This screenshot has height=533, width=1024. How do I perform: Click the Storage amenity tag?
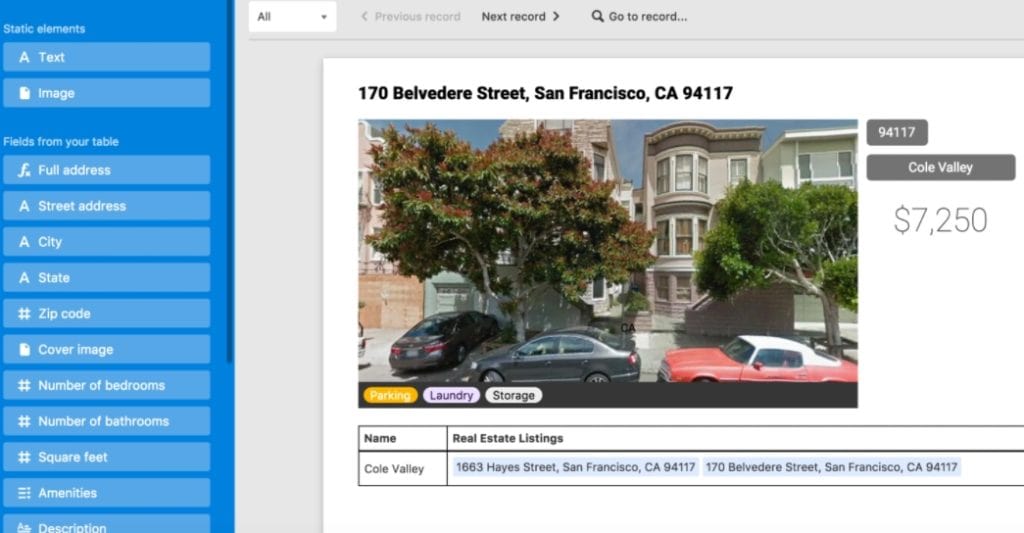pyautogui.click(x=513, y=395)
